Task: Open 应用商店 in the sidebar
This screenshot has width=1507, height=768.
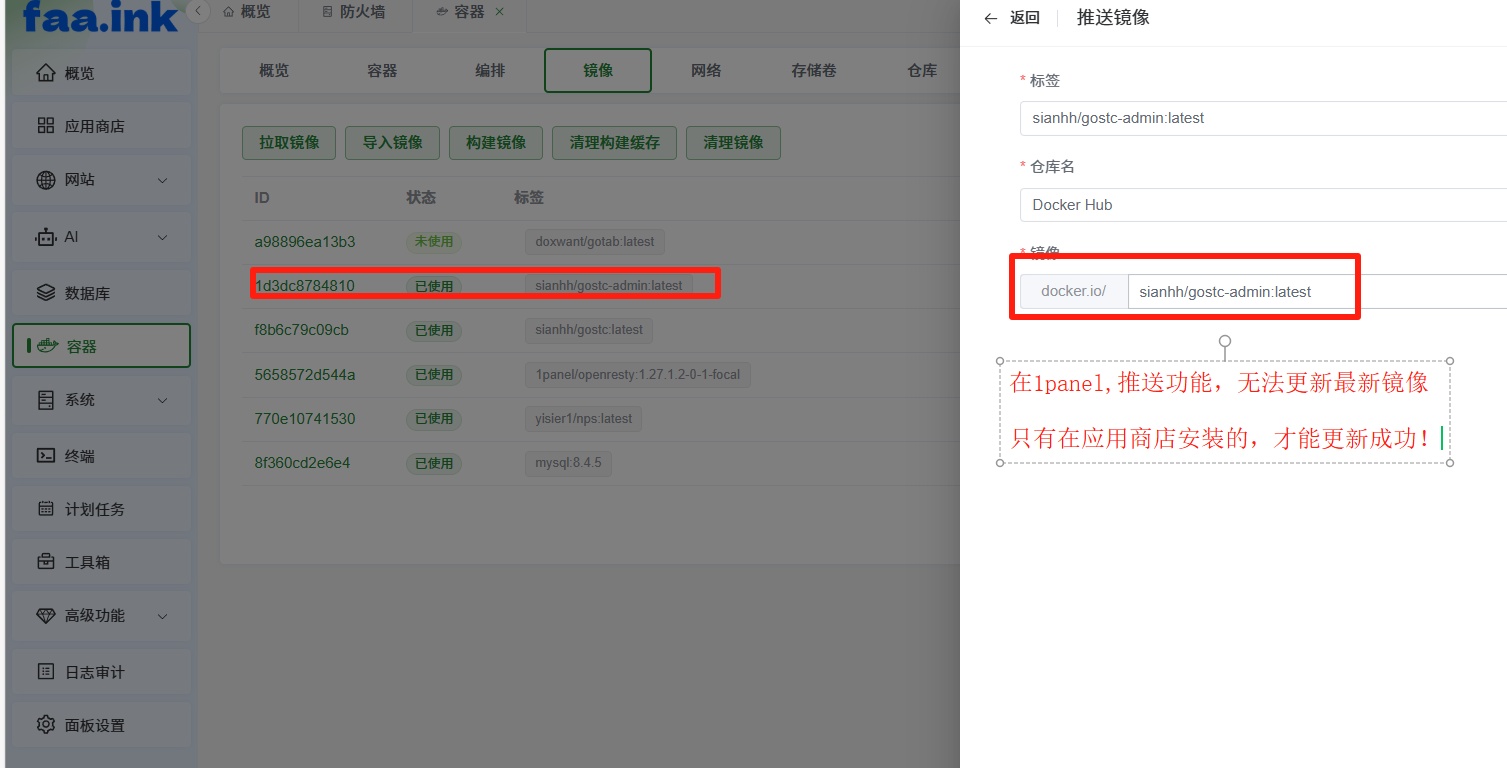Action: pyautogui.click(x=101, y=126)
